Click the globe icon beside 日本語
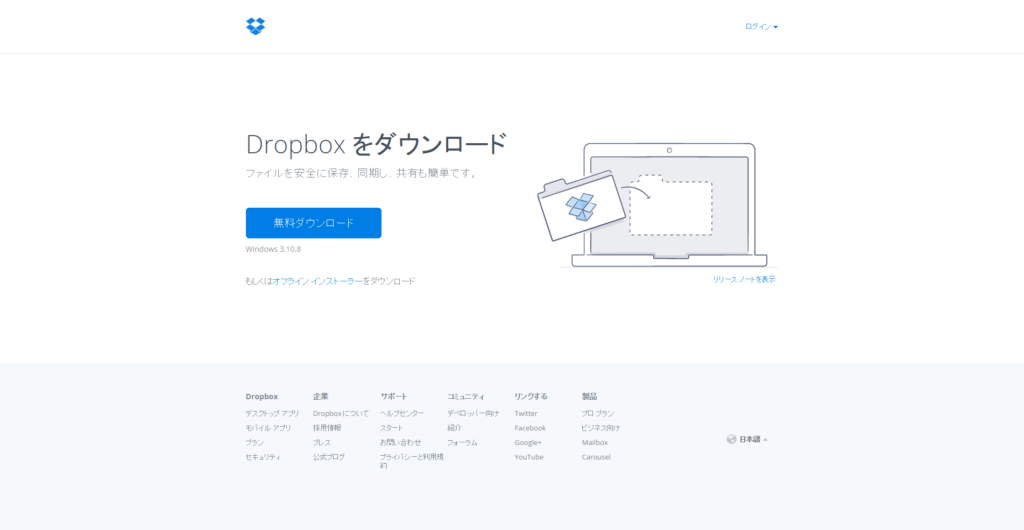Image resolution: width=1024 pixels, height=530 pixels. pyautogui.click(x=731, y=439)
